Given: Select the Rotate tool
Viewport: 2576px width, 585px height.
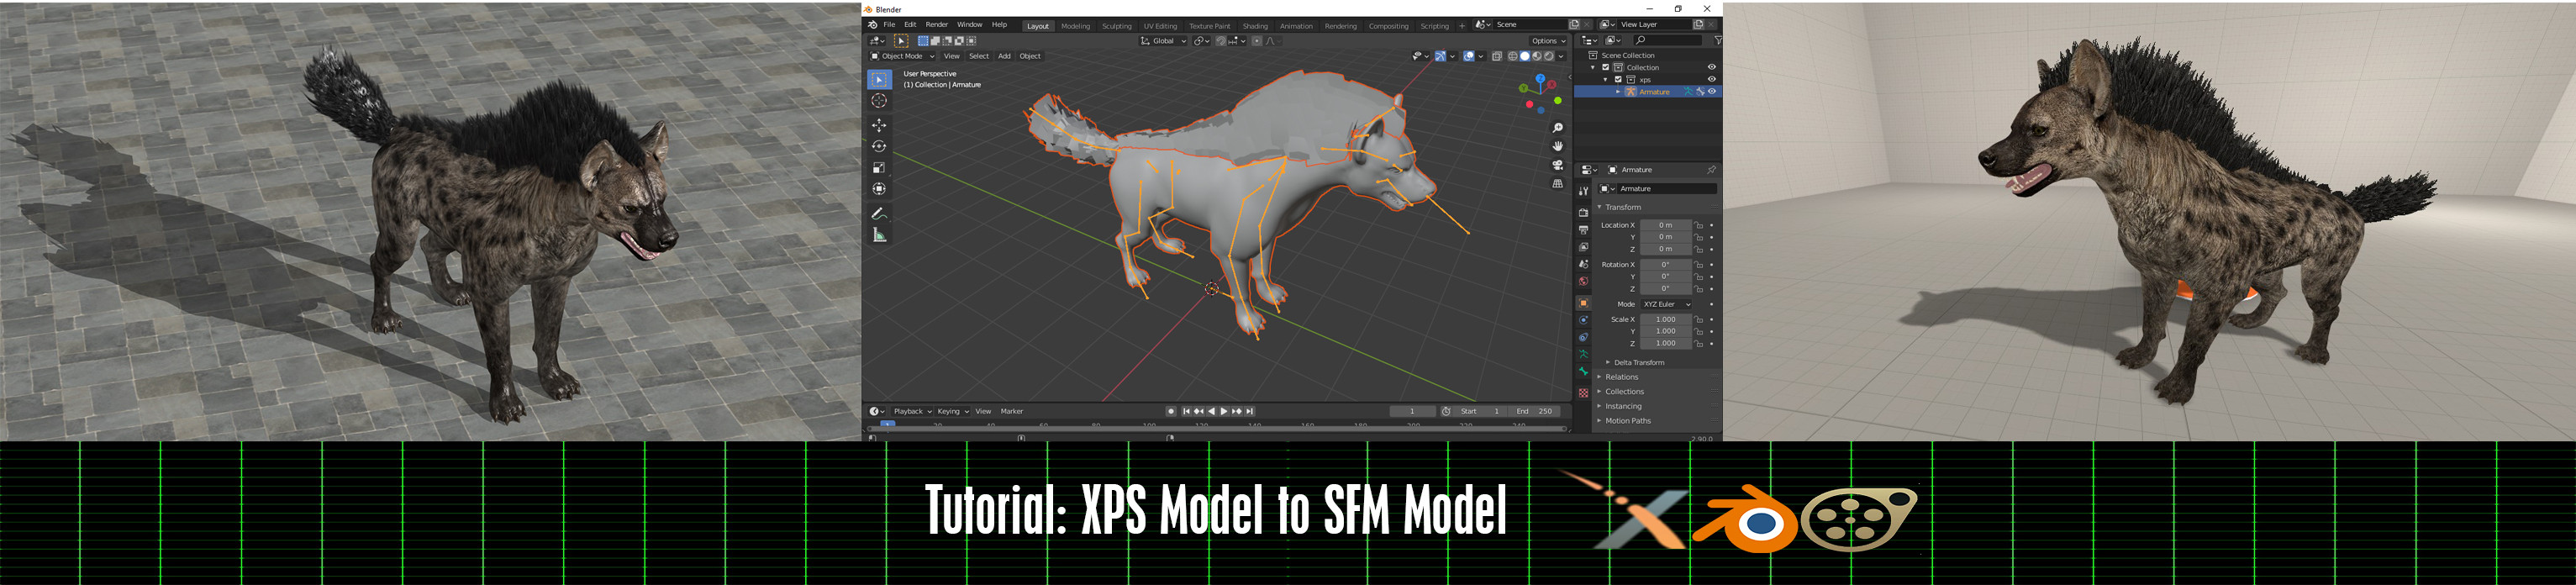Looking at the screenshot, I should point(879,146).
